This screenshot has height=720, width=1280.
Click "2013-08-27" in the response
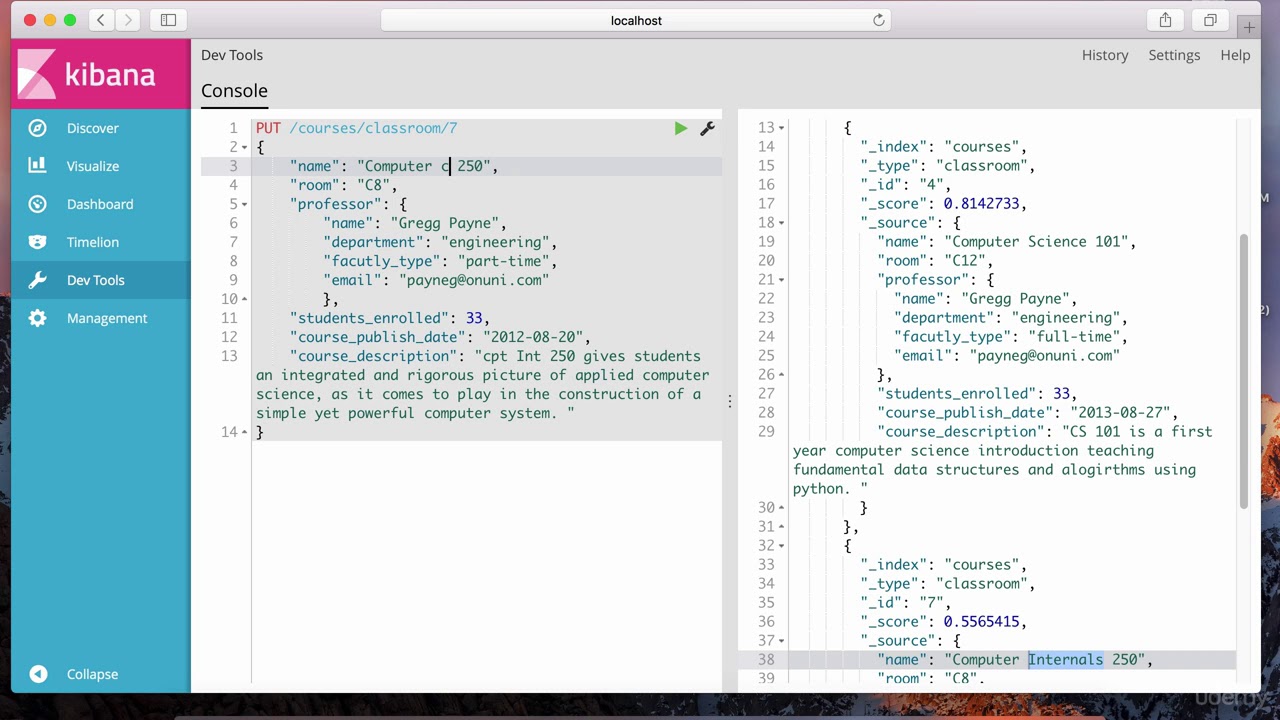(x=1120, y=413)
